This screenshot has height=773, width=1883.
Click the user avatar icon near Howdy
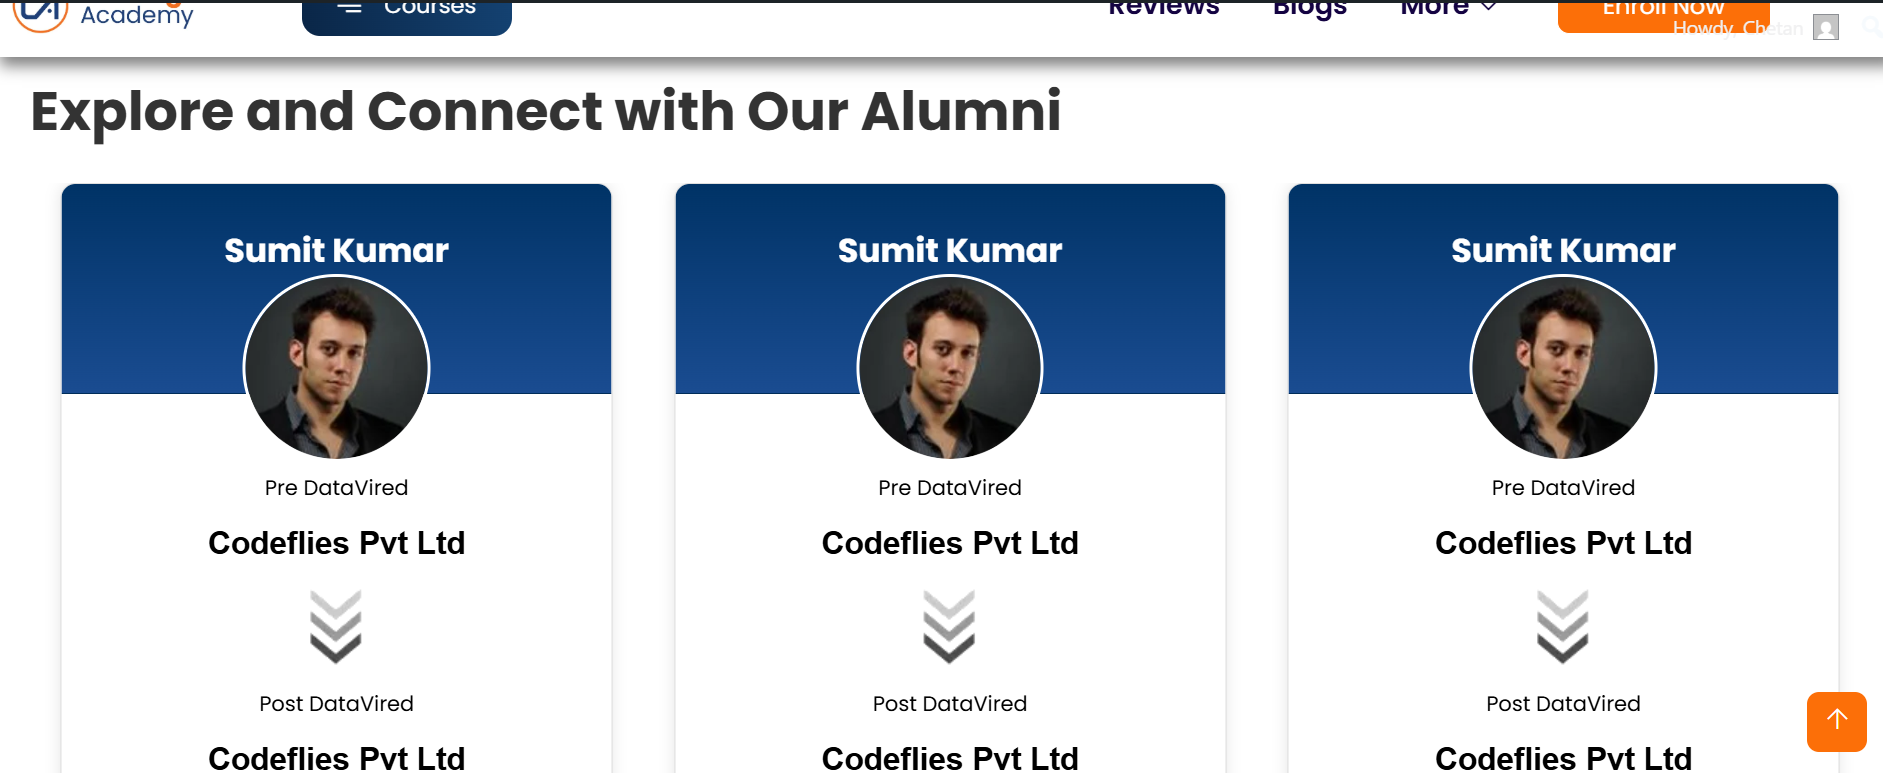(1826, 28)
